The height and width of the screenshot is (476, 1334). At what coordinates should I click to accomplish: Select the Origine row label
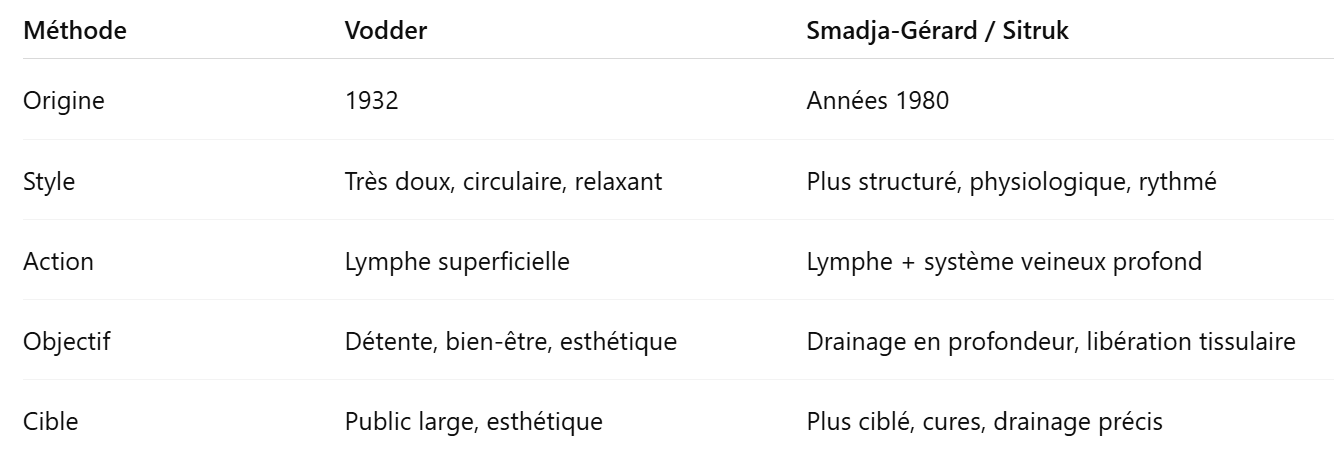tap(63, 101)
